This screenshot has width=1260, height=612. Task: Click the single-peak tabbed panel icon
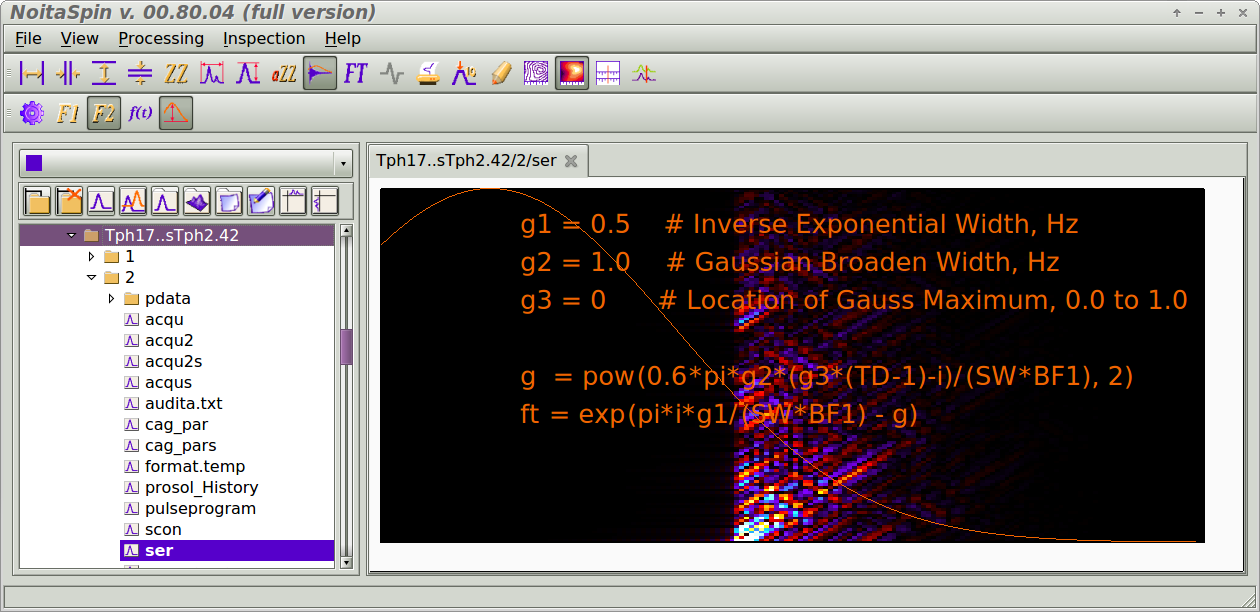165,201
